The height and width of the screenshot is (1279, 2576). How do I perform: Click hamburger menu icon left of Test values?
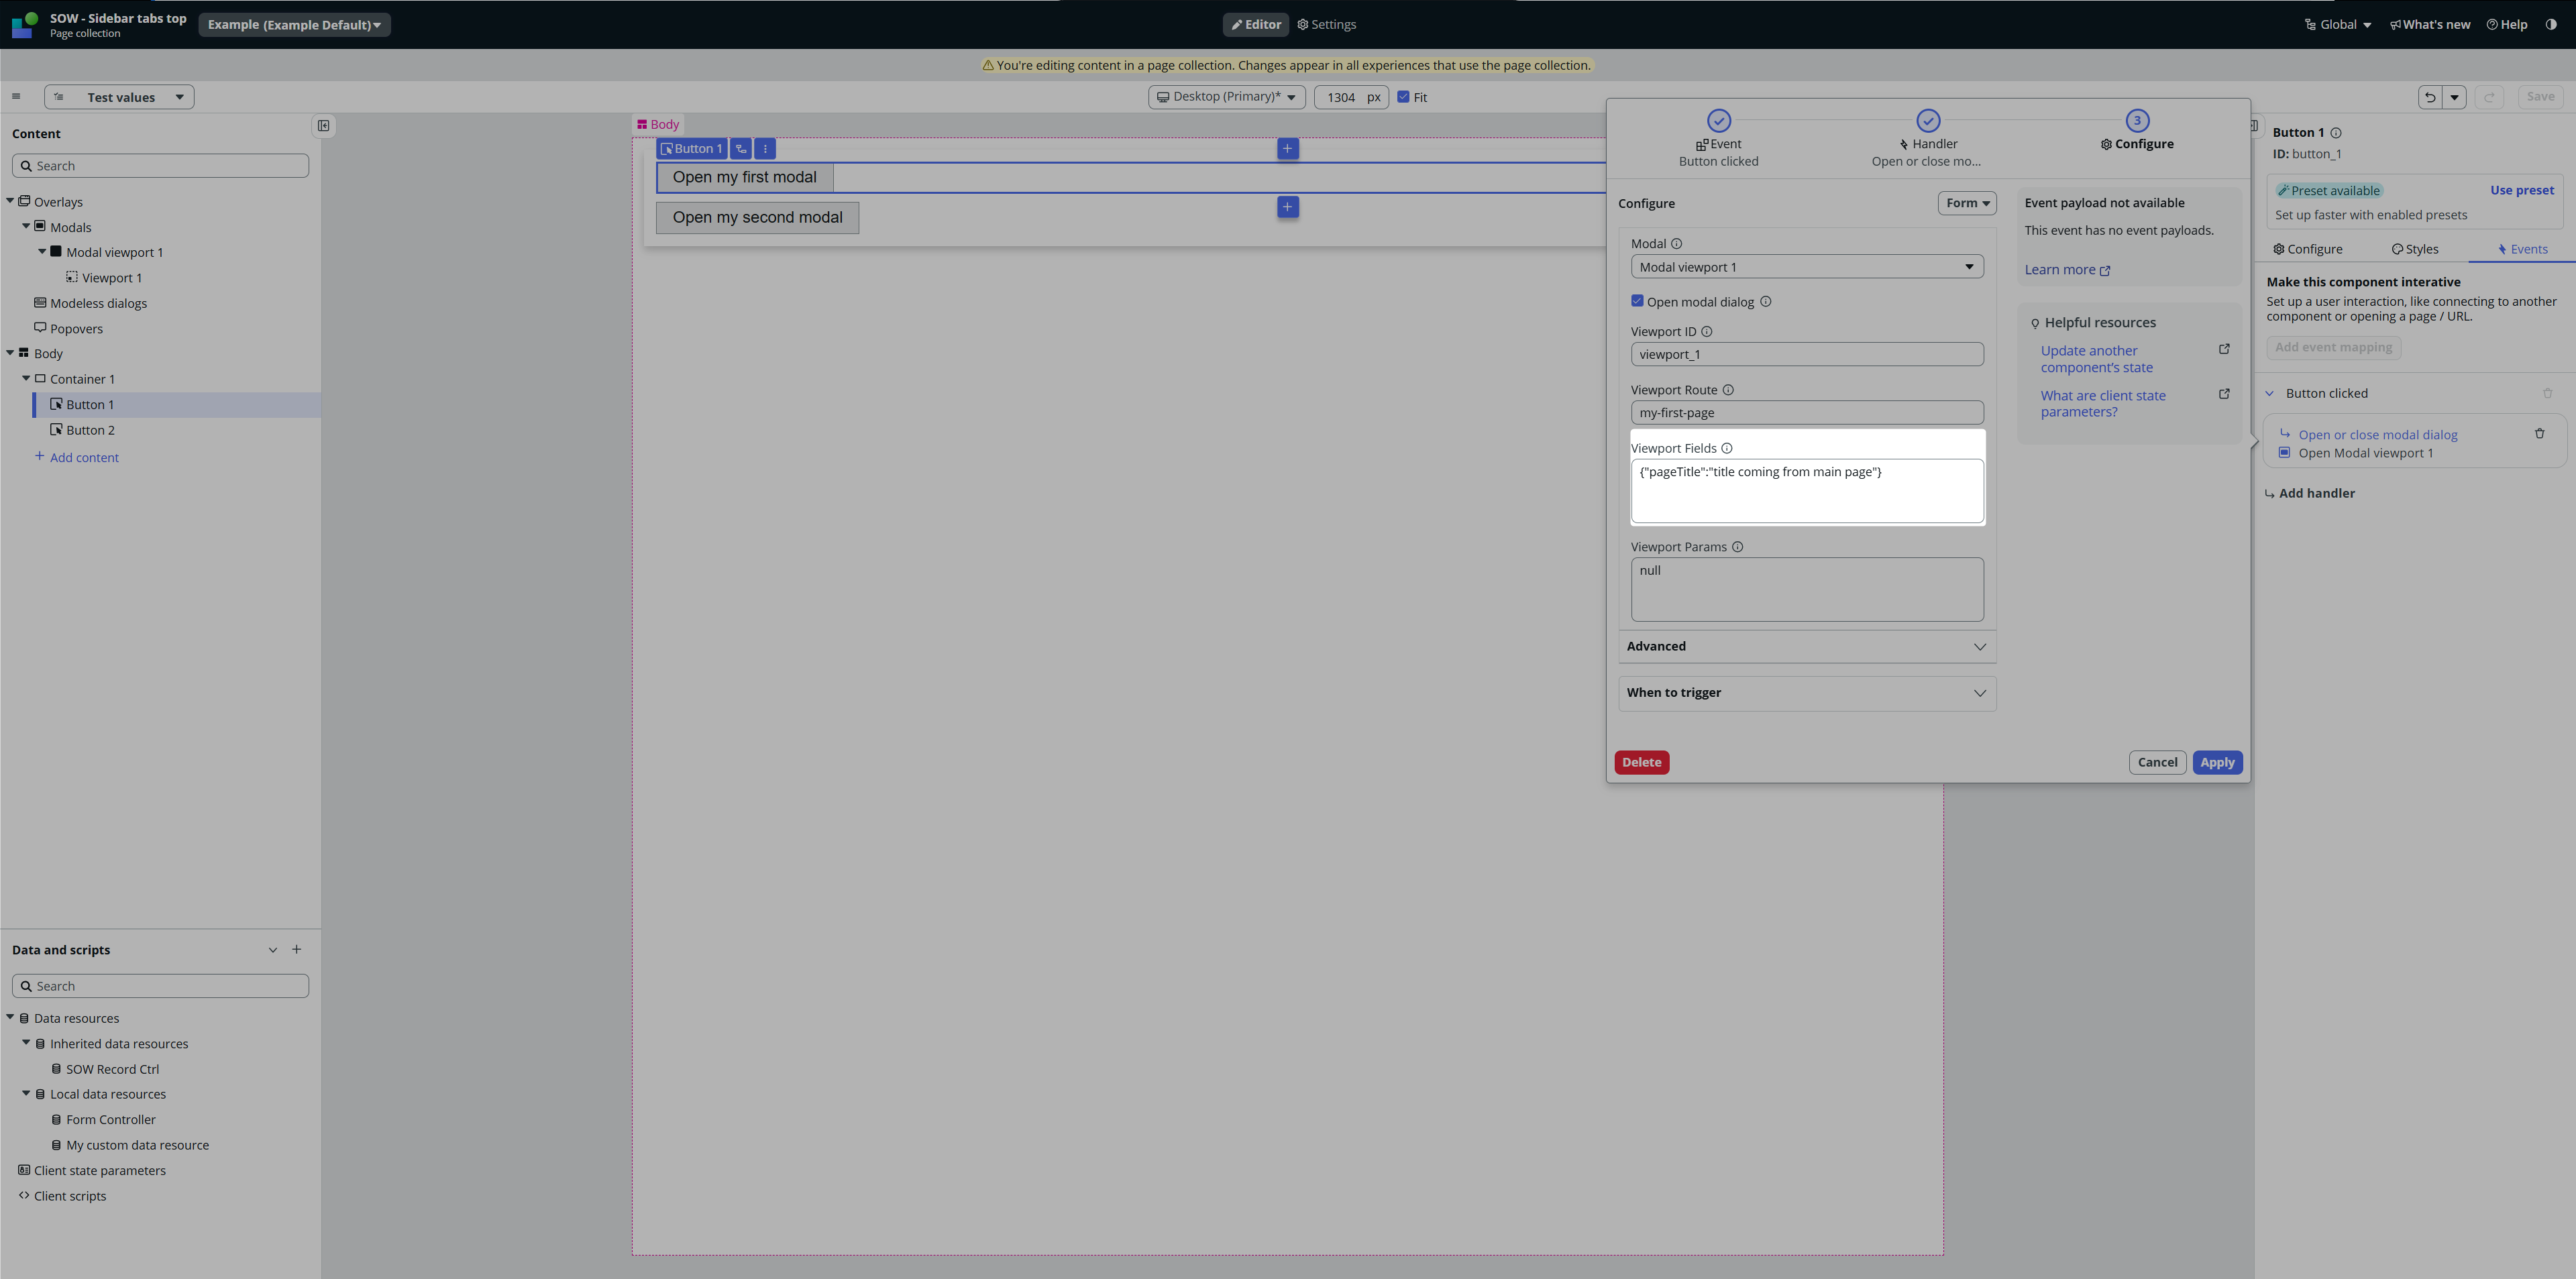(x=16, y=97)
